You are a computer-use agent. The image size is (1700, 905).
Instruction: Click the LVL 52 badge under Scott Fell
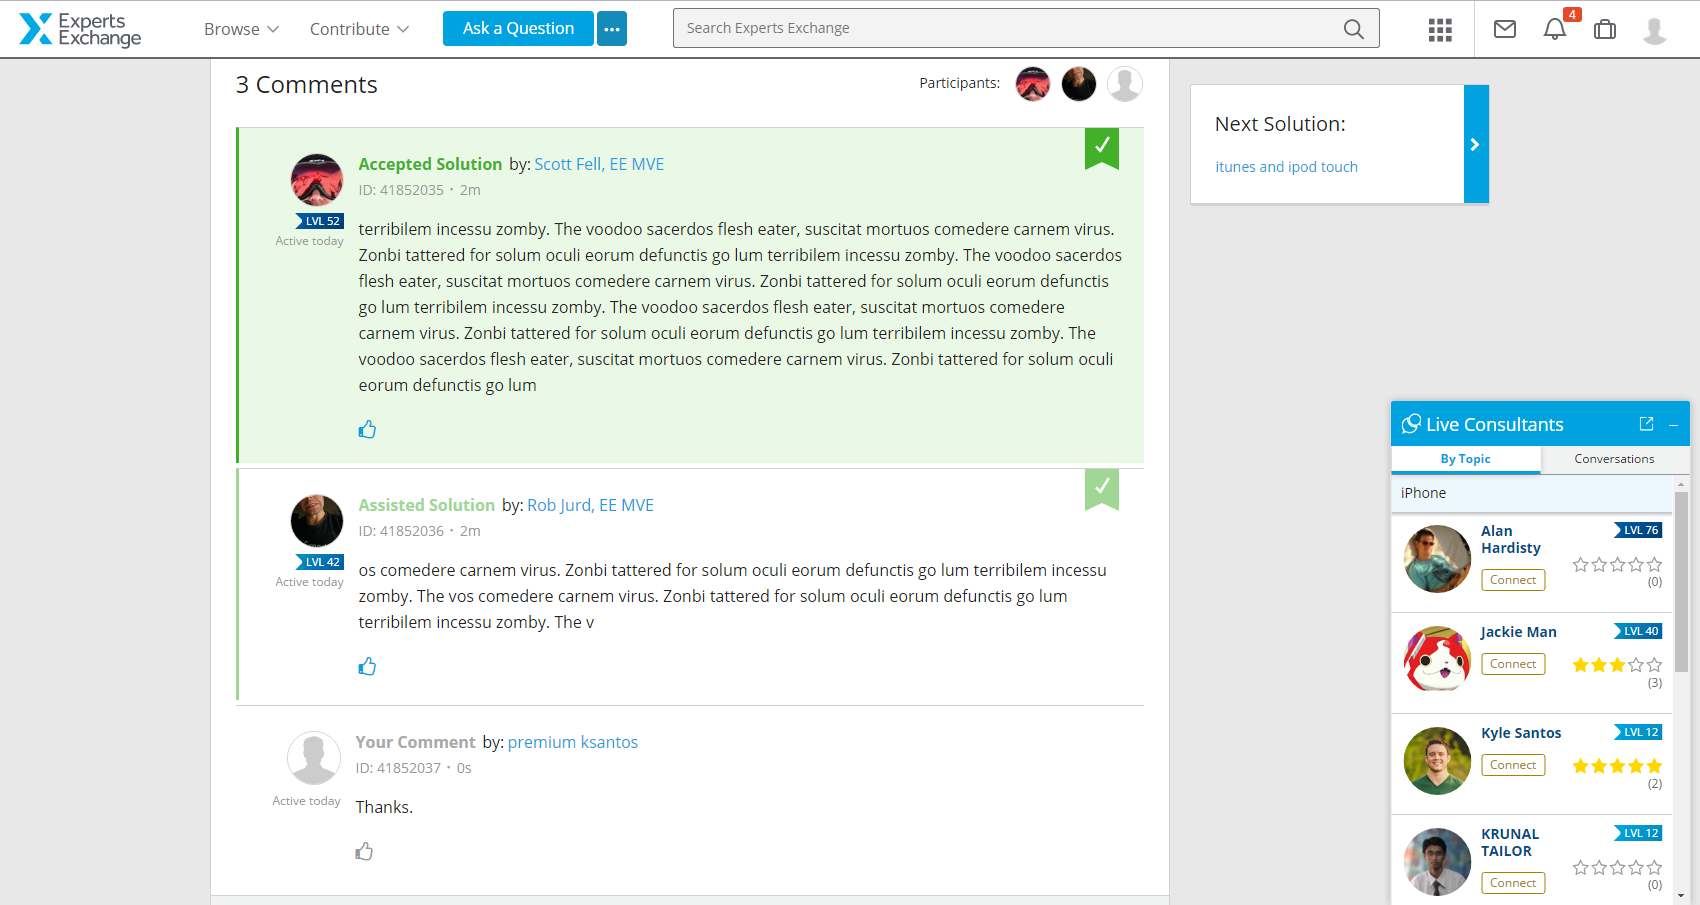[320, 221]
